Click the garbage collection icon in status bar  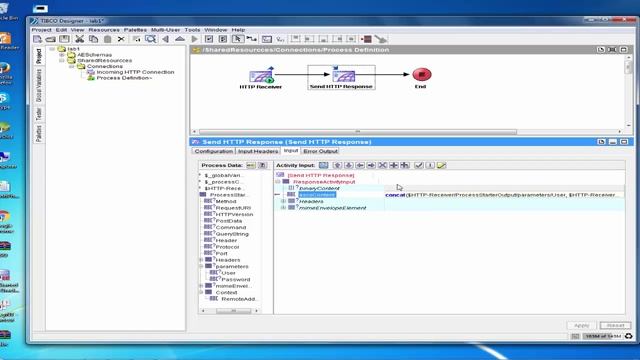[629, 336]
